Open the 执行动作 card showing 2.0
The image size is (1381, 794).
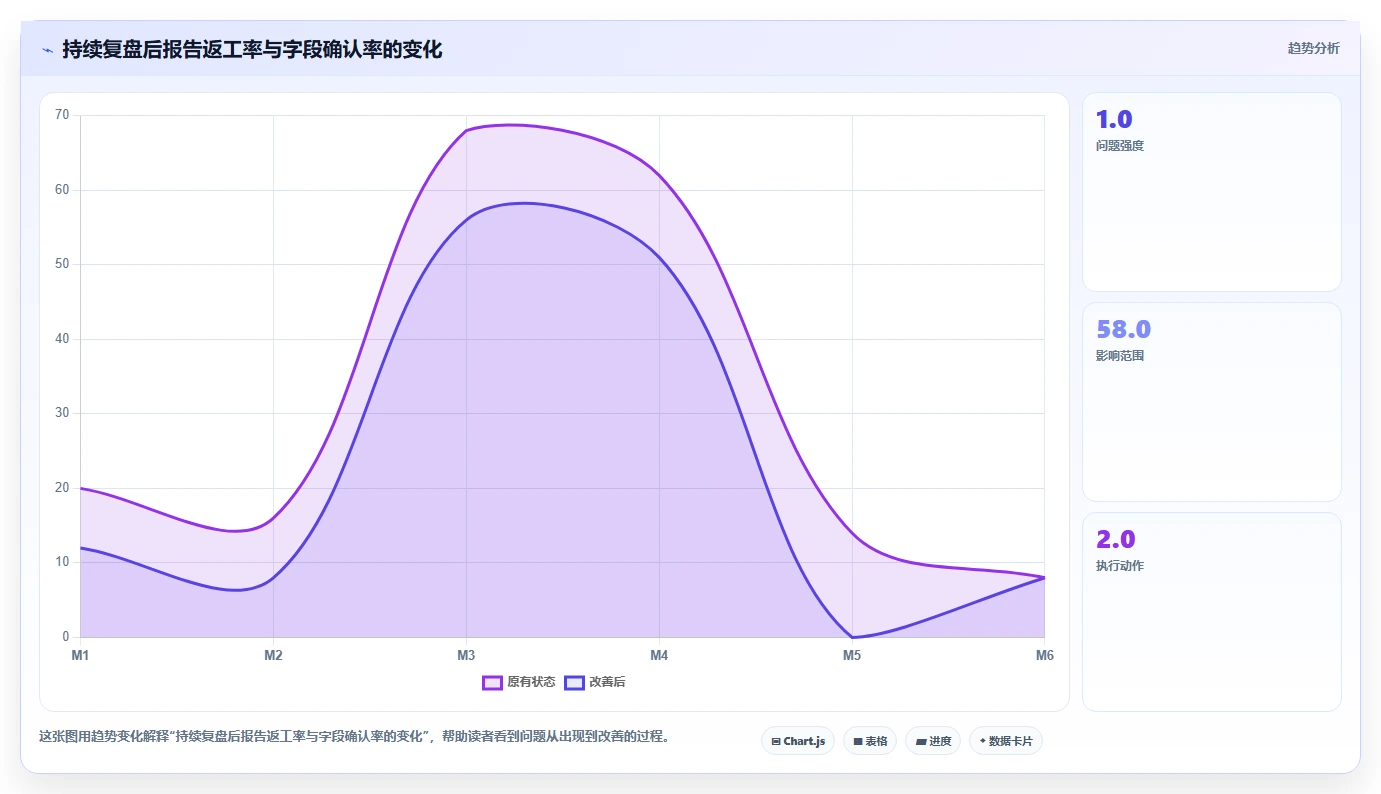coord(1211,612)
